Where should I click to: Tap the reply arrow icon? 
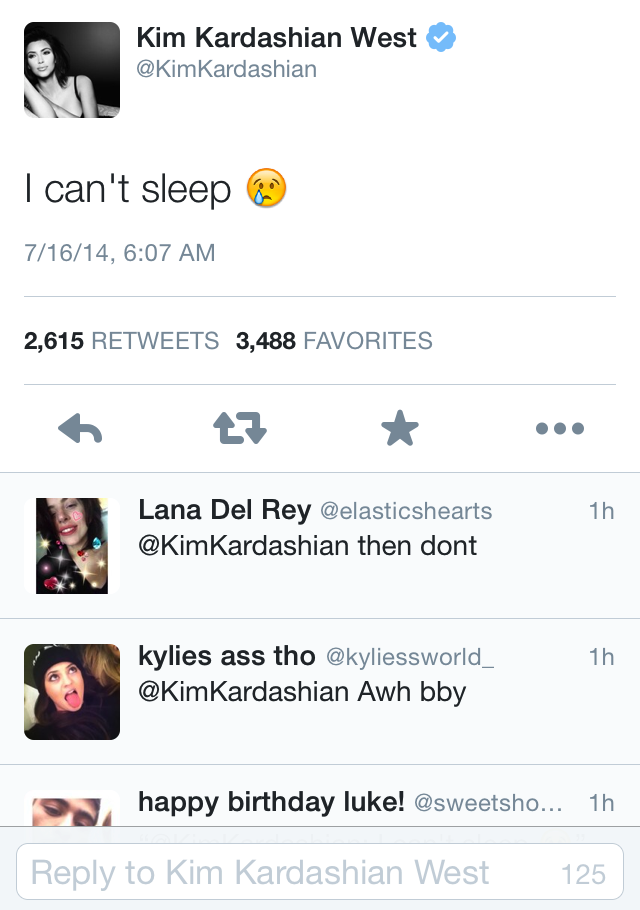click(81, 429)
